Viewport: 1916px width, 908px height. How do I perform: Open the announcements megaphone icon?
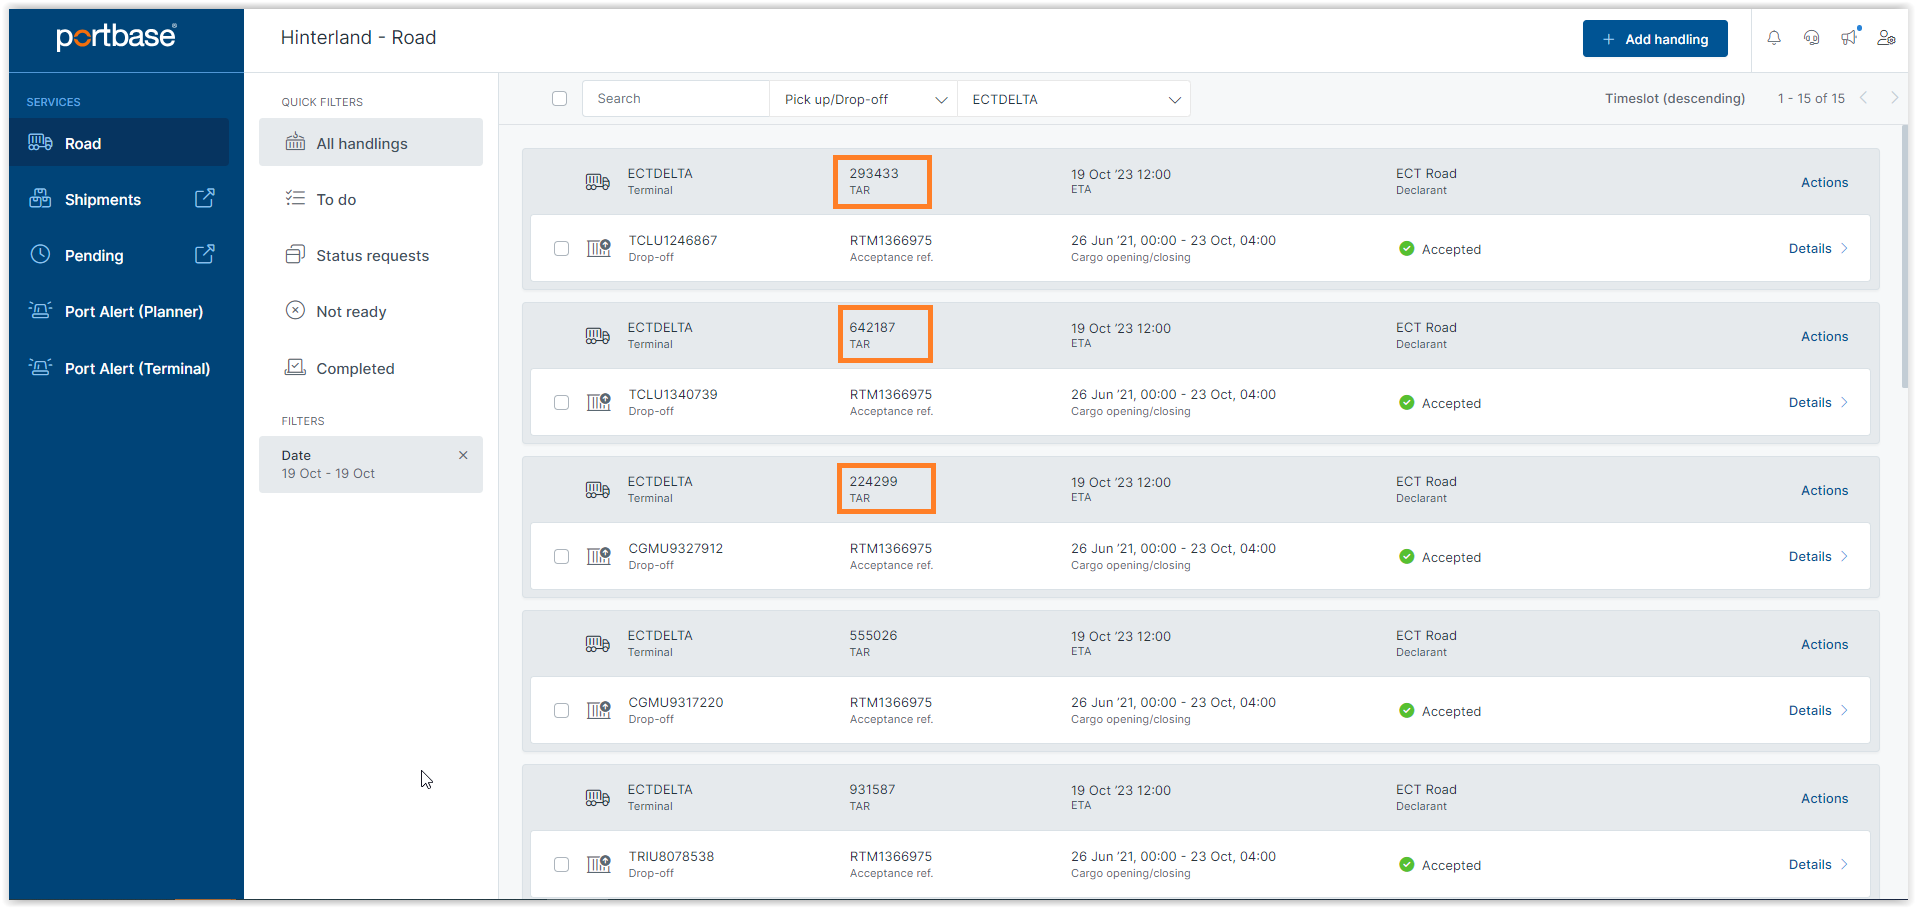1848,38
